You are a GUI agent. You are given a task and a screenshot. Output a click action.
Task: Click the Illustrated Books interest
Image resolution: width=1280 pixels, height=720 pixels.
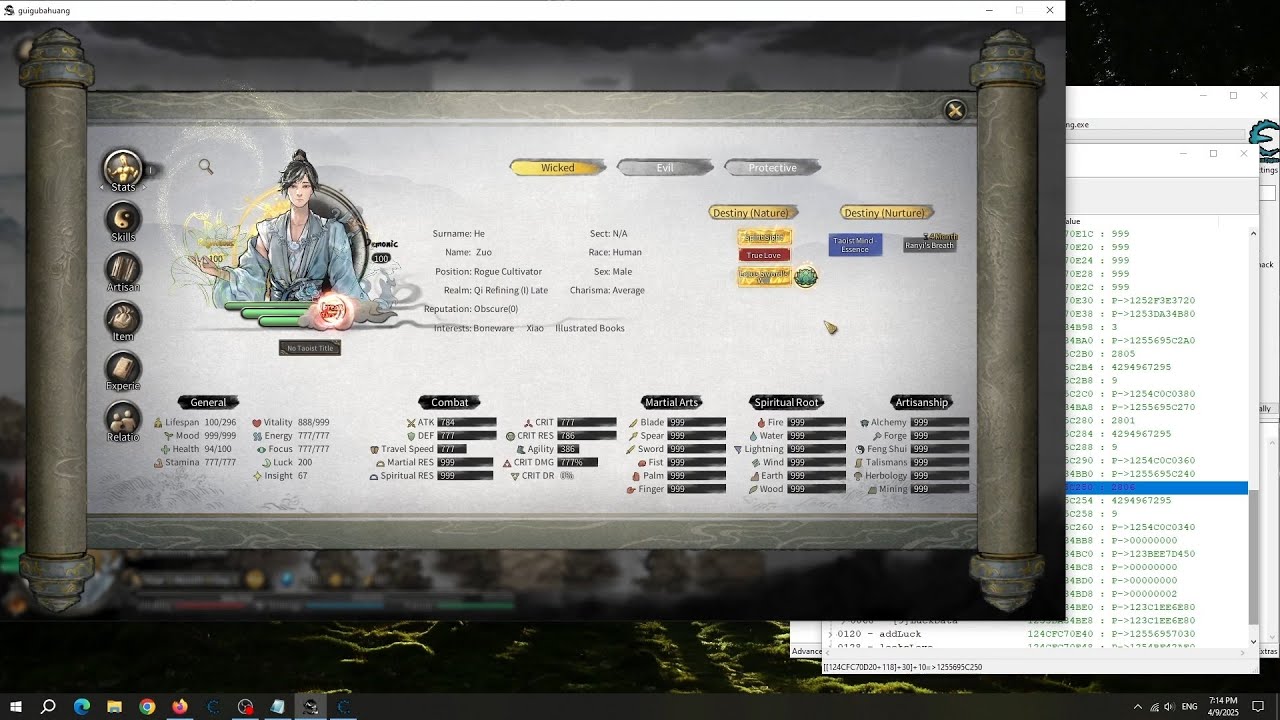click(x=590, y=328)
